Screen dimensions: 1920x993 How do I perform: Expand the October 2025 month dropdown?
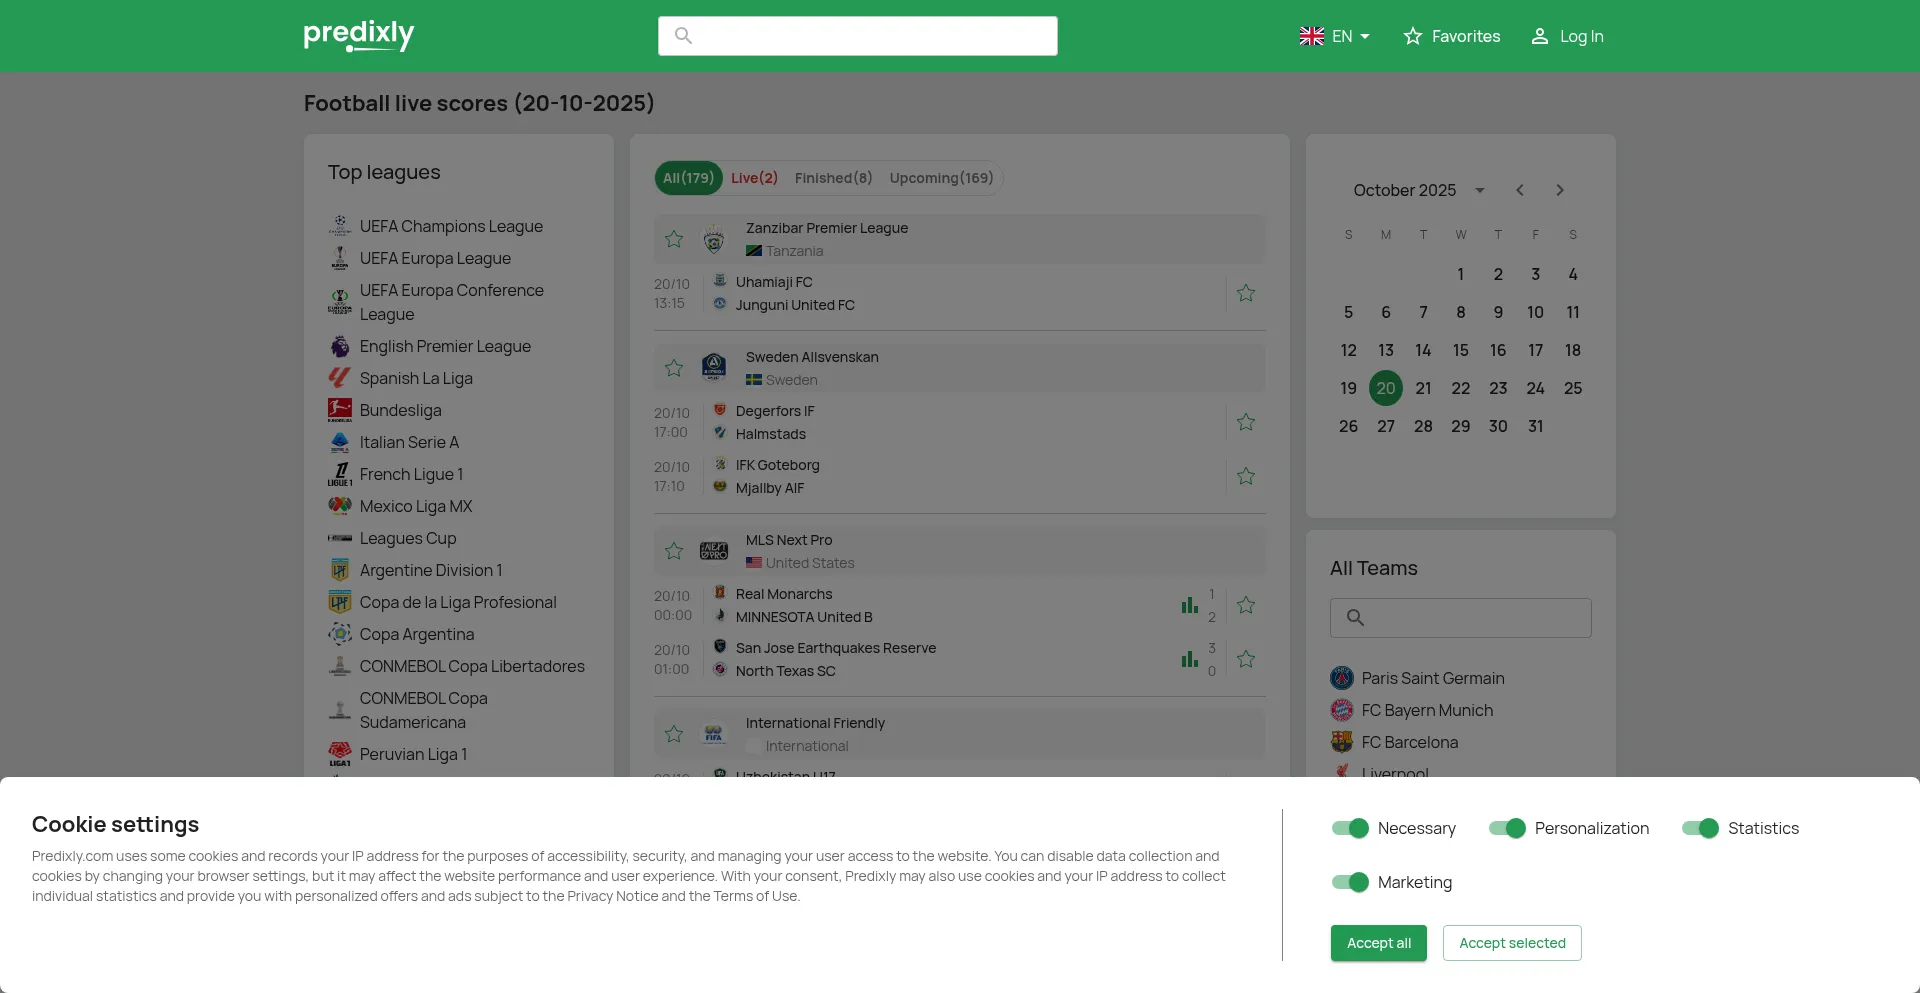[1479, 190]
